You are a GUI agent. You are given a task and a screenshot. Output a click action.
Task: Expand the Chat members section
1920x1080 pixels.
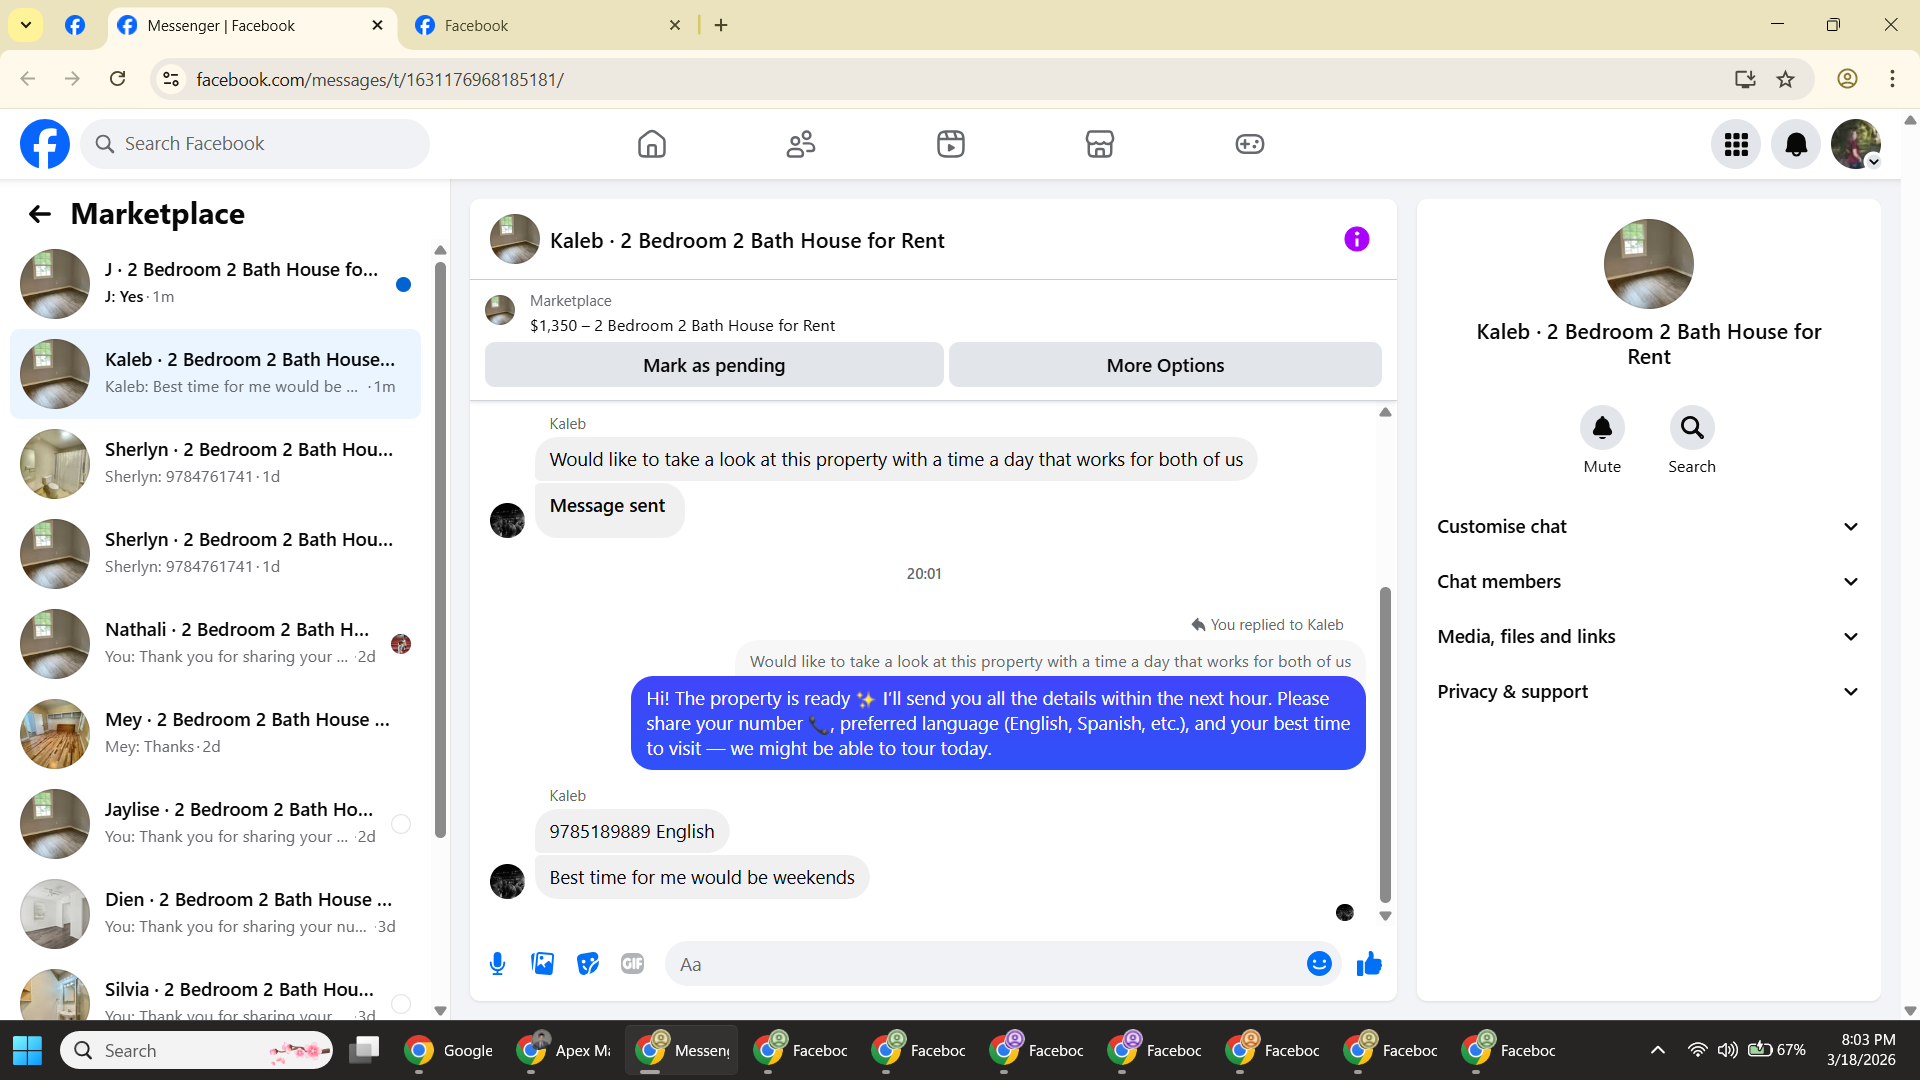(1648, 582)
